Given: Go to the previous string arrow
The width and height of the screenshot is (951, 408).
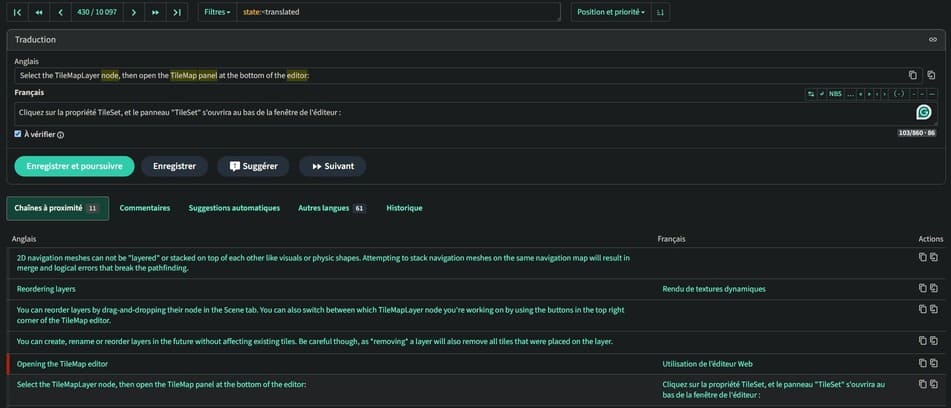Looking at the screenshot, I should tap(61, 12).
